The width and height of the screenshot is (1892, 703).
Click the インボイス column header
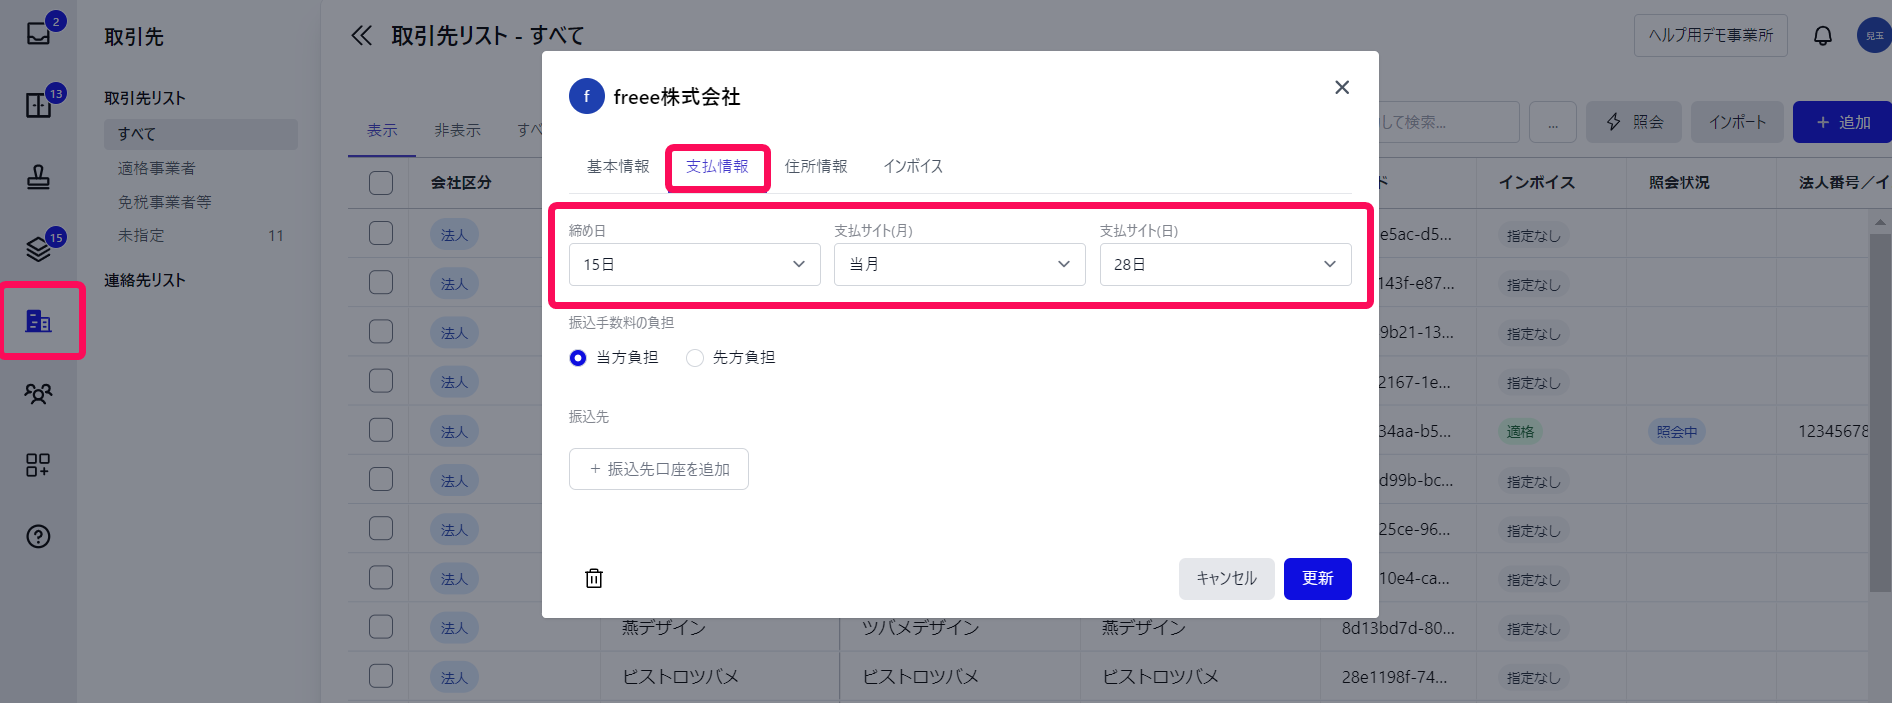tap(1537, 183)
